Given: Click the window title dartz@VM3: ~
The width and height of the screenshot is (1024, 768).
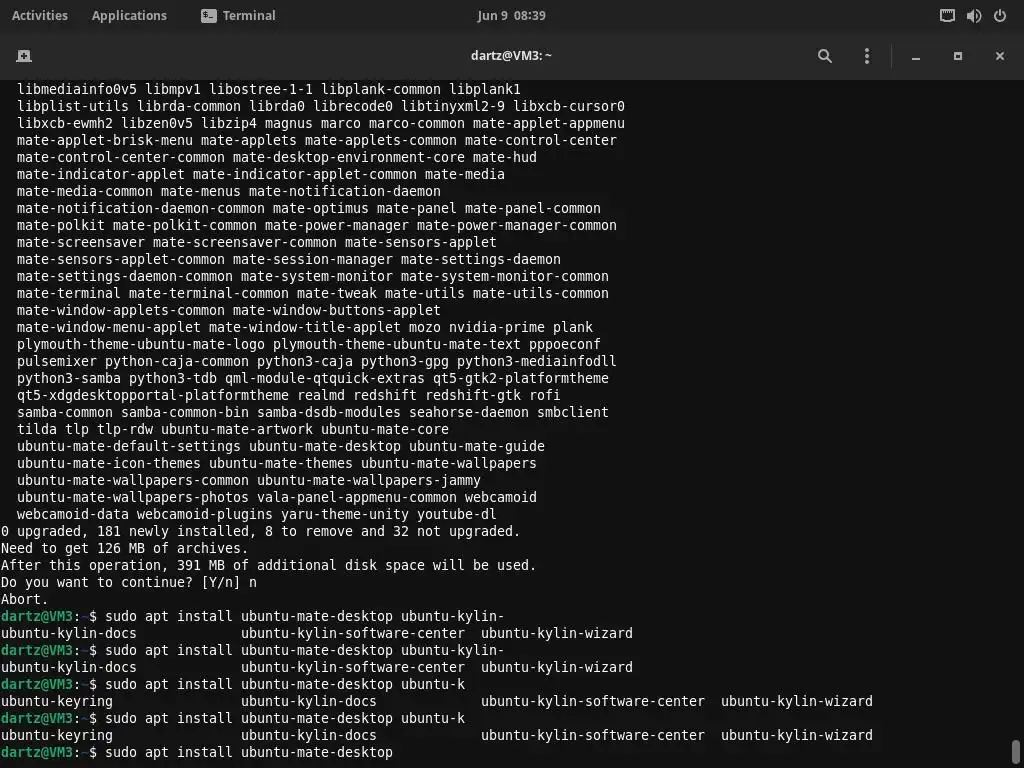Looking at the screenshot, I should pos(511,56).
